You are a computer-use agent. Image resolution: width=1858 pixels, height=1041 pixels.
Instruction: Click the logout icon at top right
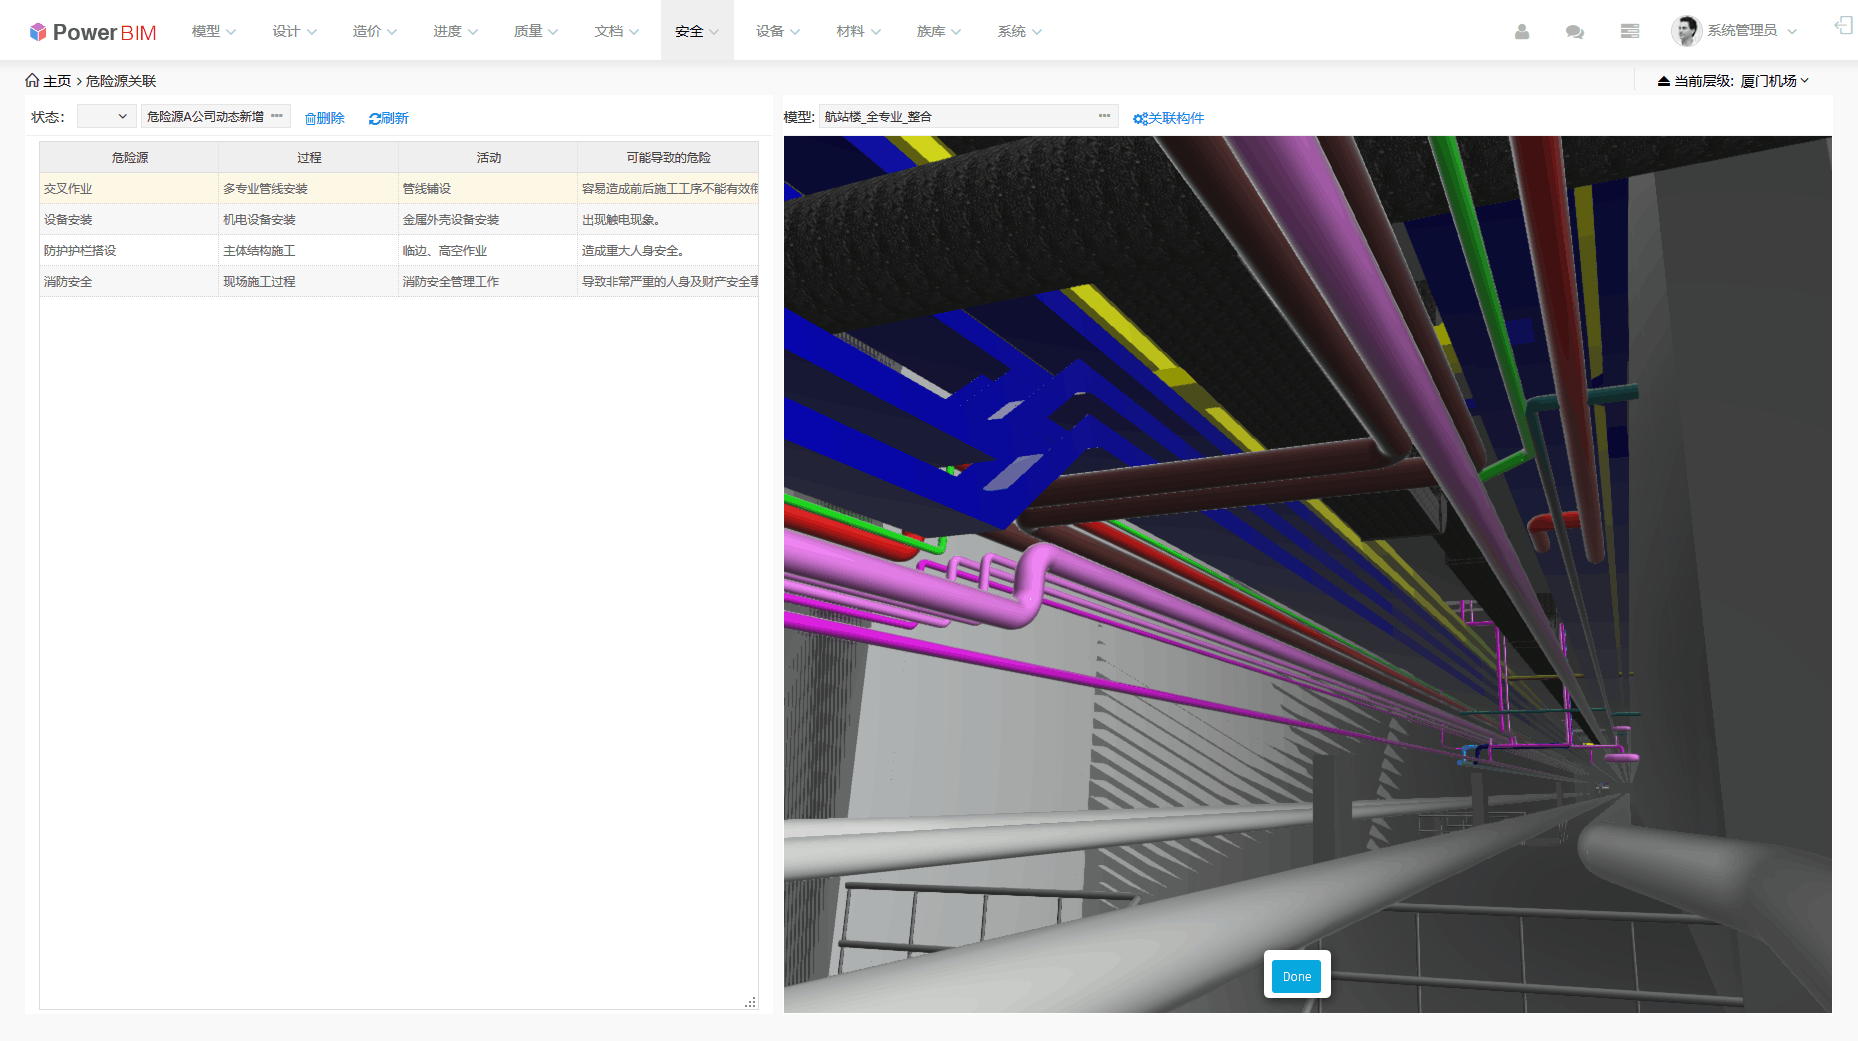(1843, 26)
